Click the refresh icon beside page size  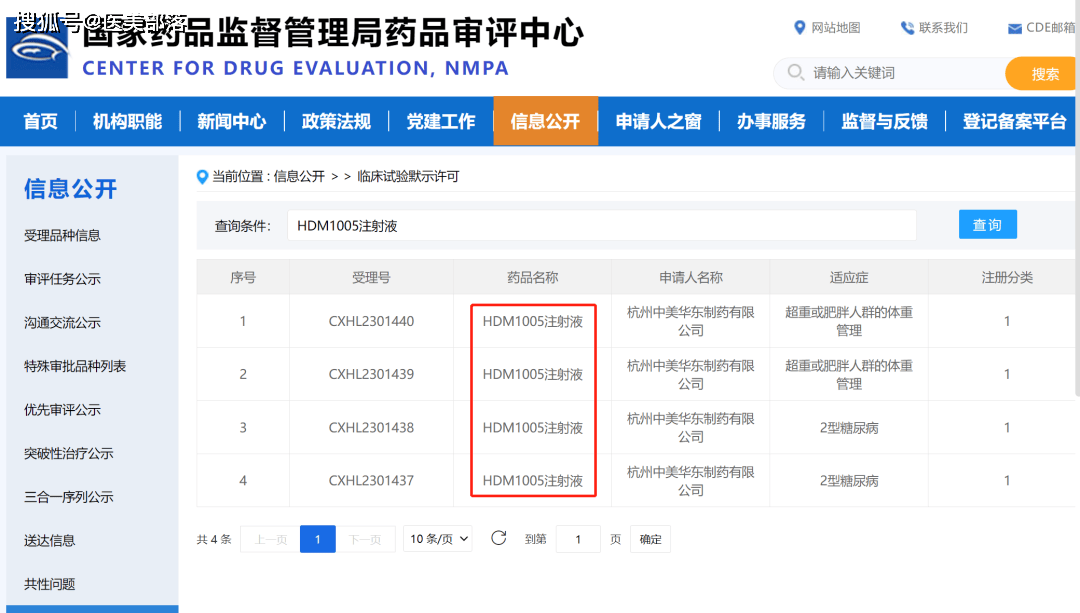point(498,538)
